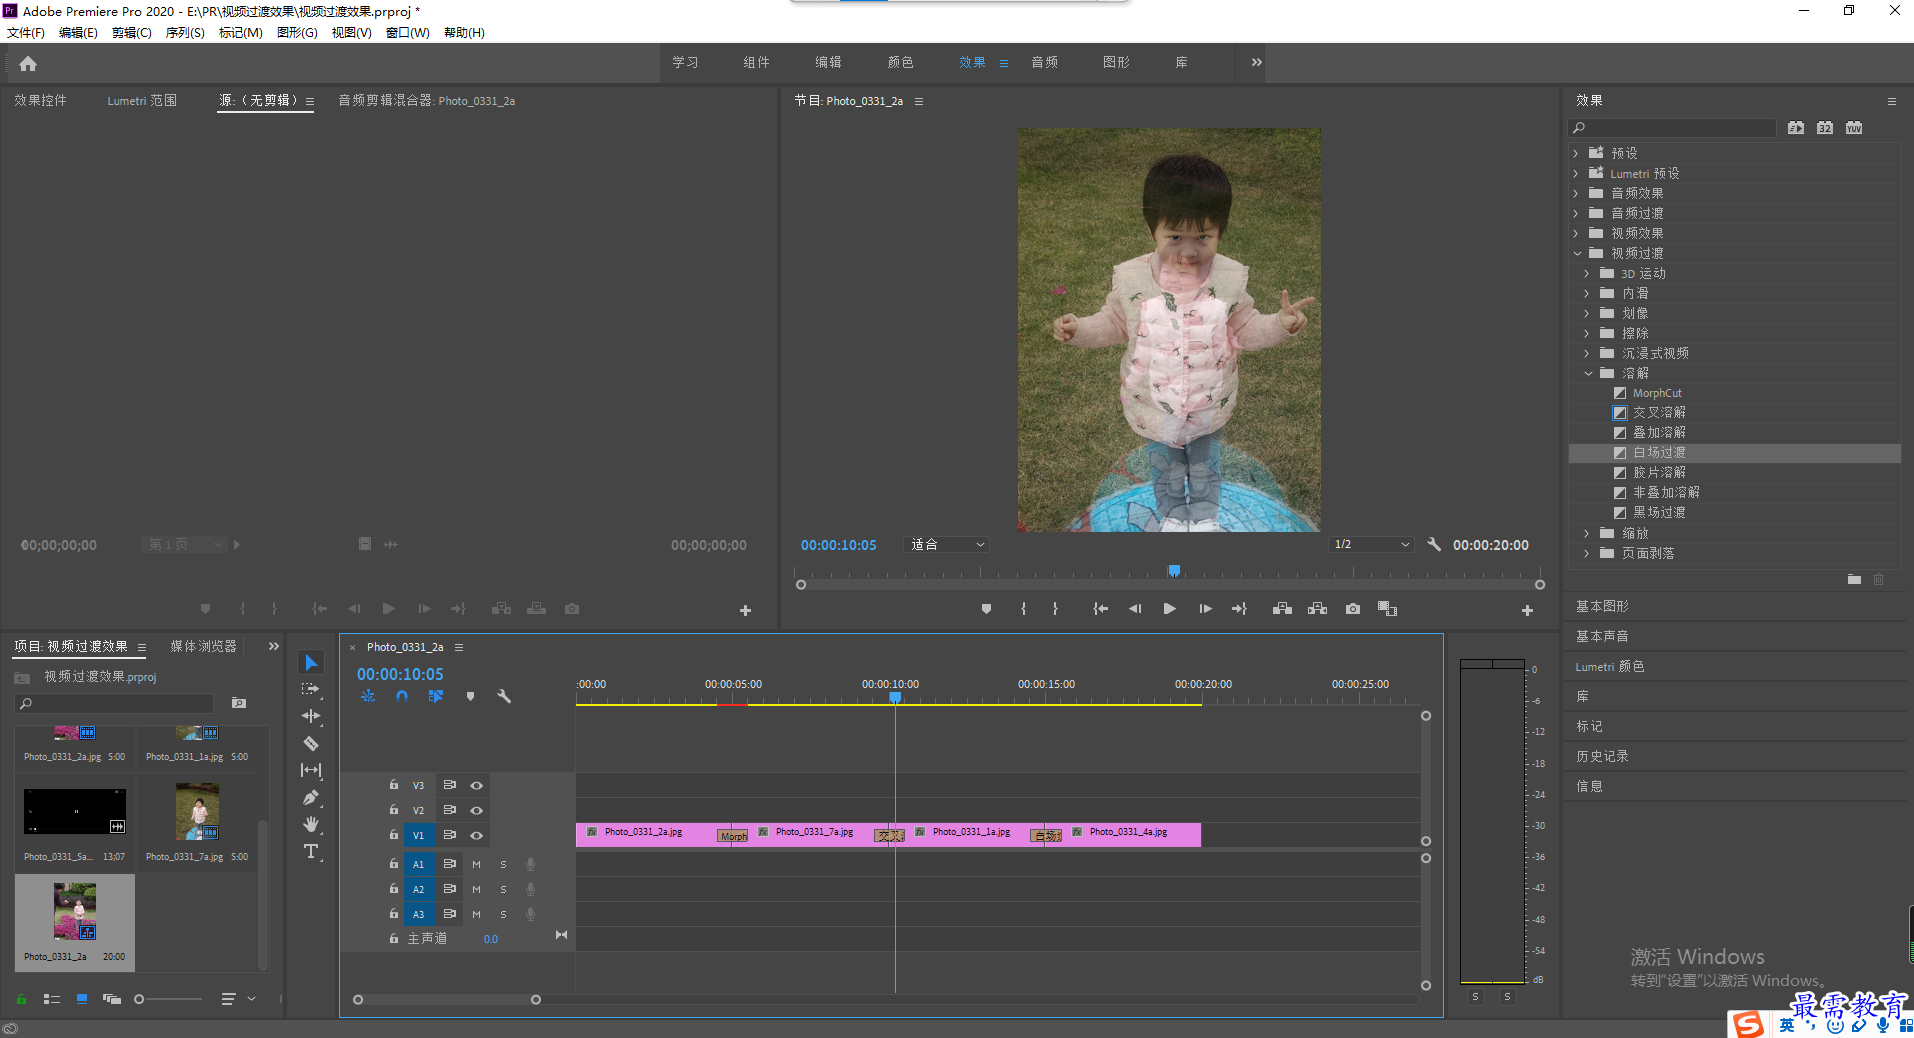Toggle V1 track output eye
The height and width of the screenshot is (1038, 1914).
click(x=477, y=835)
